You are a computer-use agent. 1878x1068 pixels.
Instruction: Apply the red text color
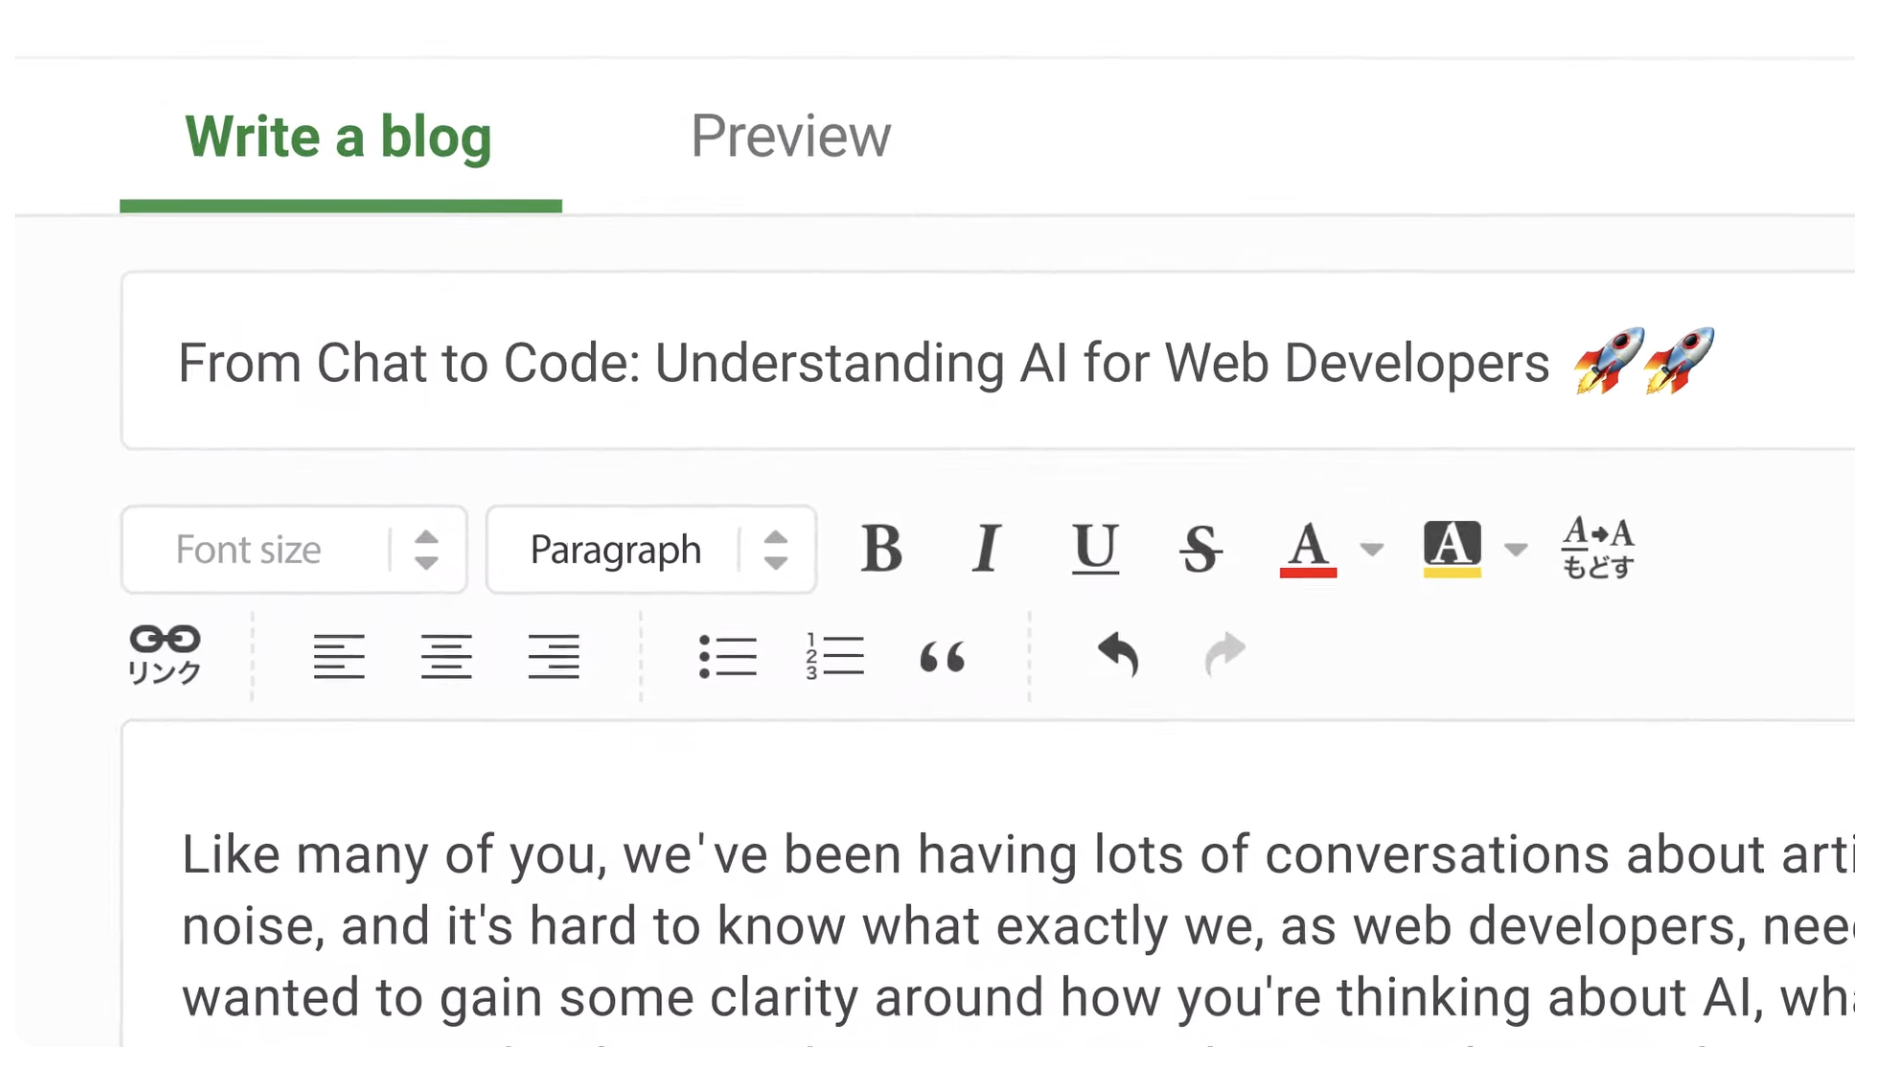[1308, 549]
